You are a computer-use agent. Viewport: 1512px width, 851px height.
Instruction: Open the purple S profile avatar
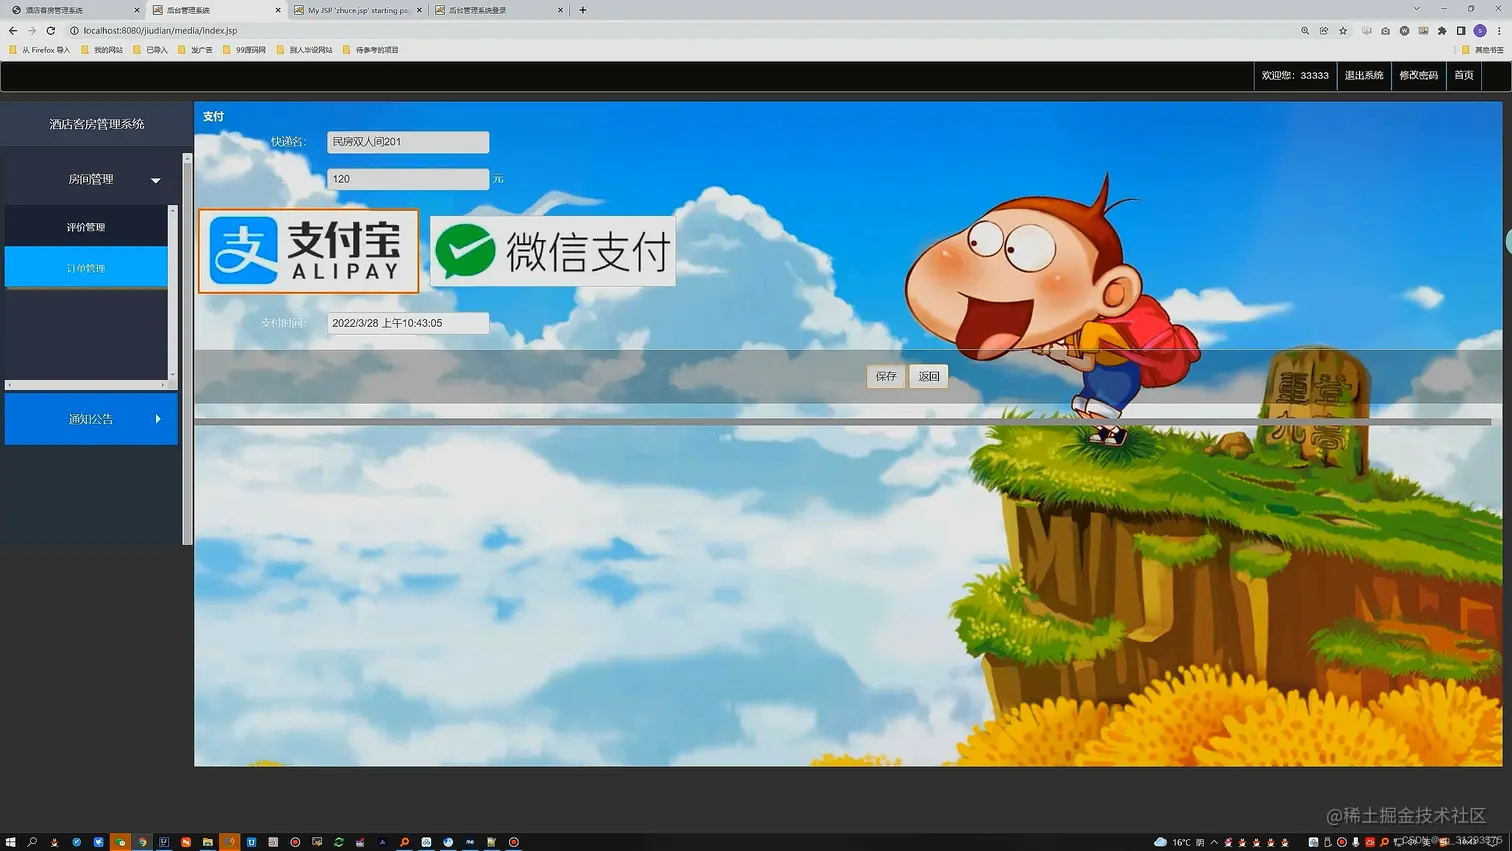[1480, 31]
